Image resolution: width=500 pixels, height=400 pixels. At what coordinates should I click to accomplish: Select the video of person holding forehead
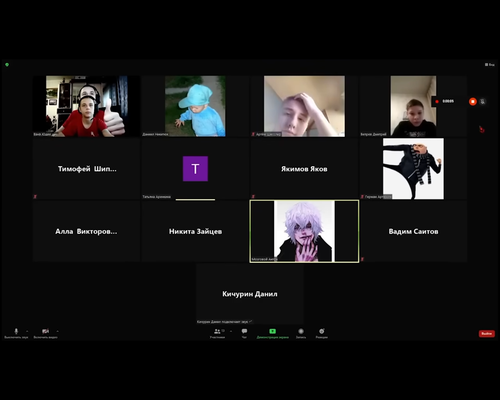tap(304, 106)
